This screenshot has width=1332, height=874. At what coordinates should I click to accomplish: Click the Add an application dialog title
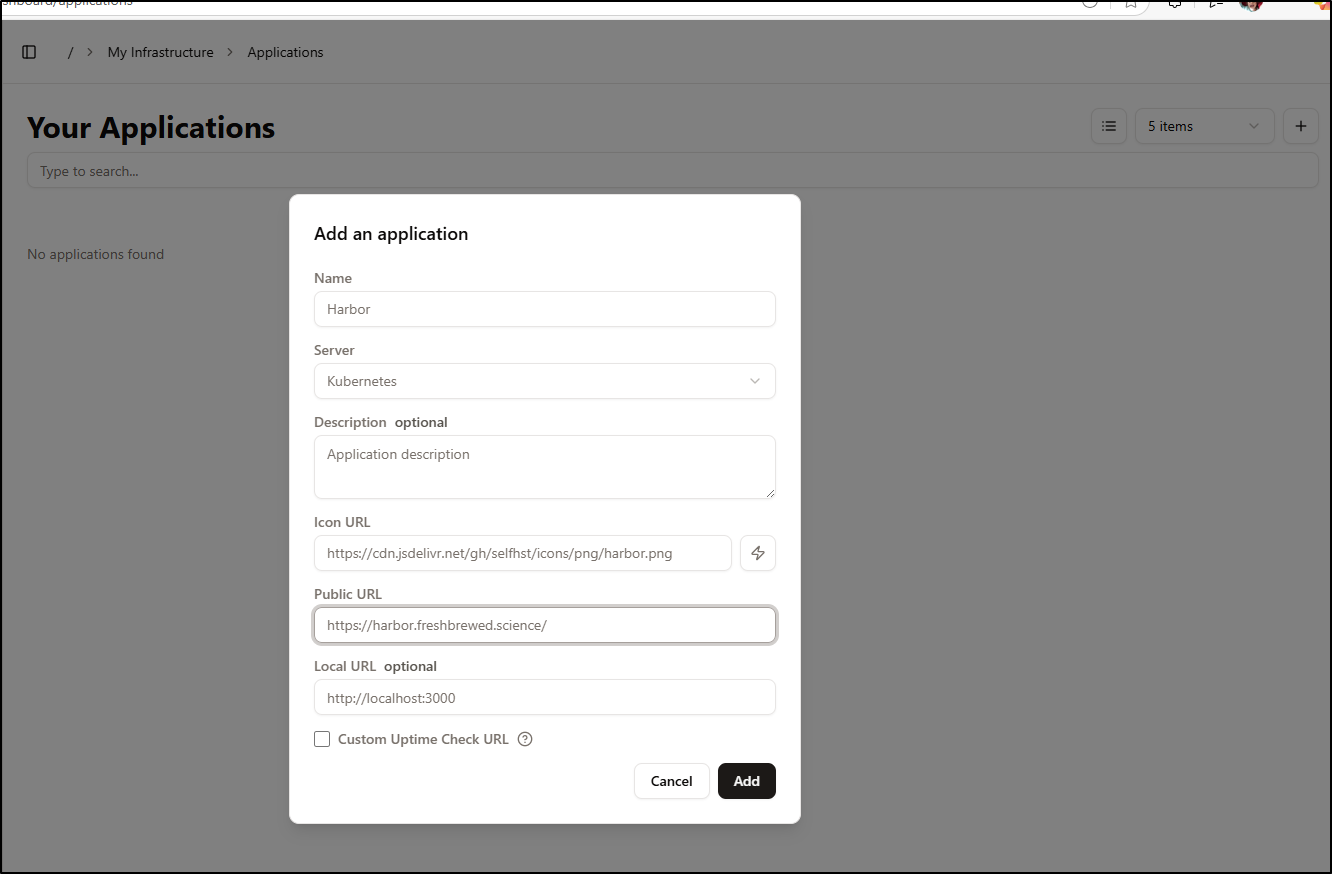pos(391,234)
